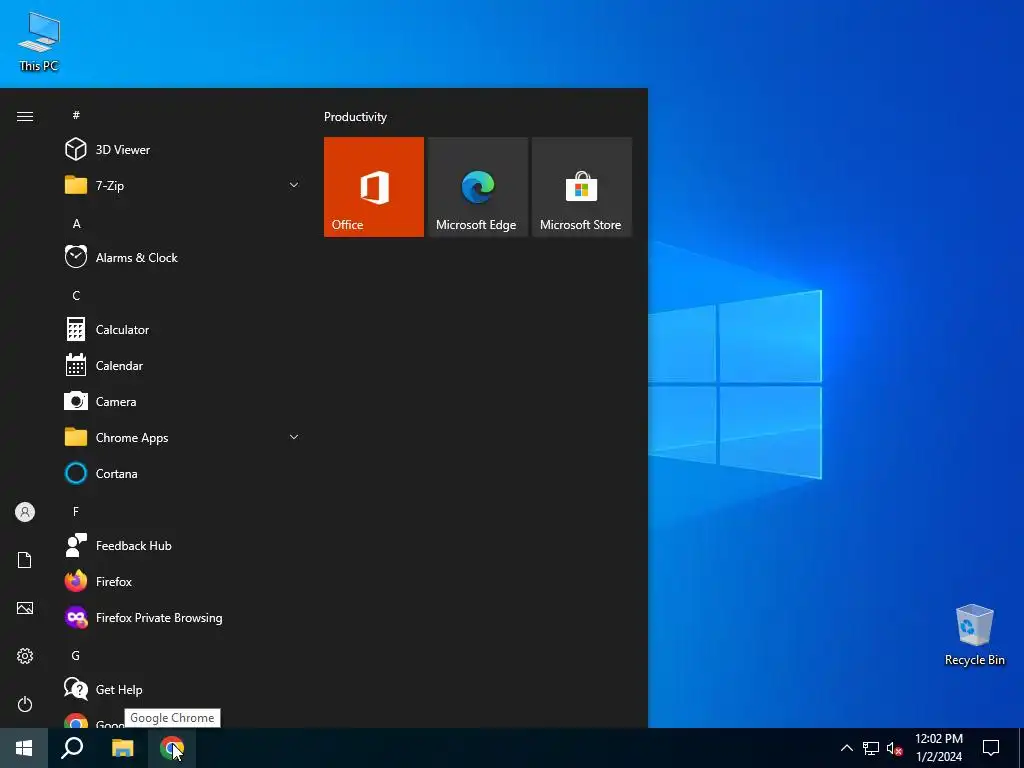
Task: Click the Productivity group heading
Action: pyautogui.click(x=355, y=117)
